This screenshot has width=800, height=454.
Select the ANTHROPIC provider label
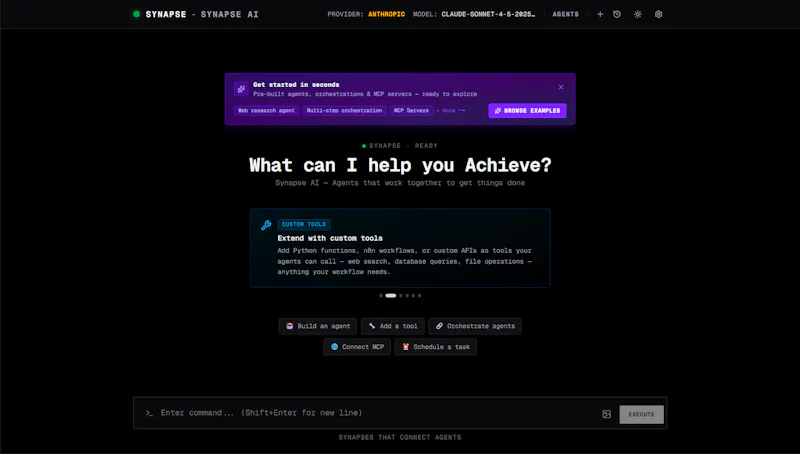click(386, 14)
